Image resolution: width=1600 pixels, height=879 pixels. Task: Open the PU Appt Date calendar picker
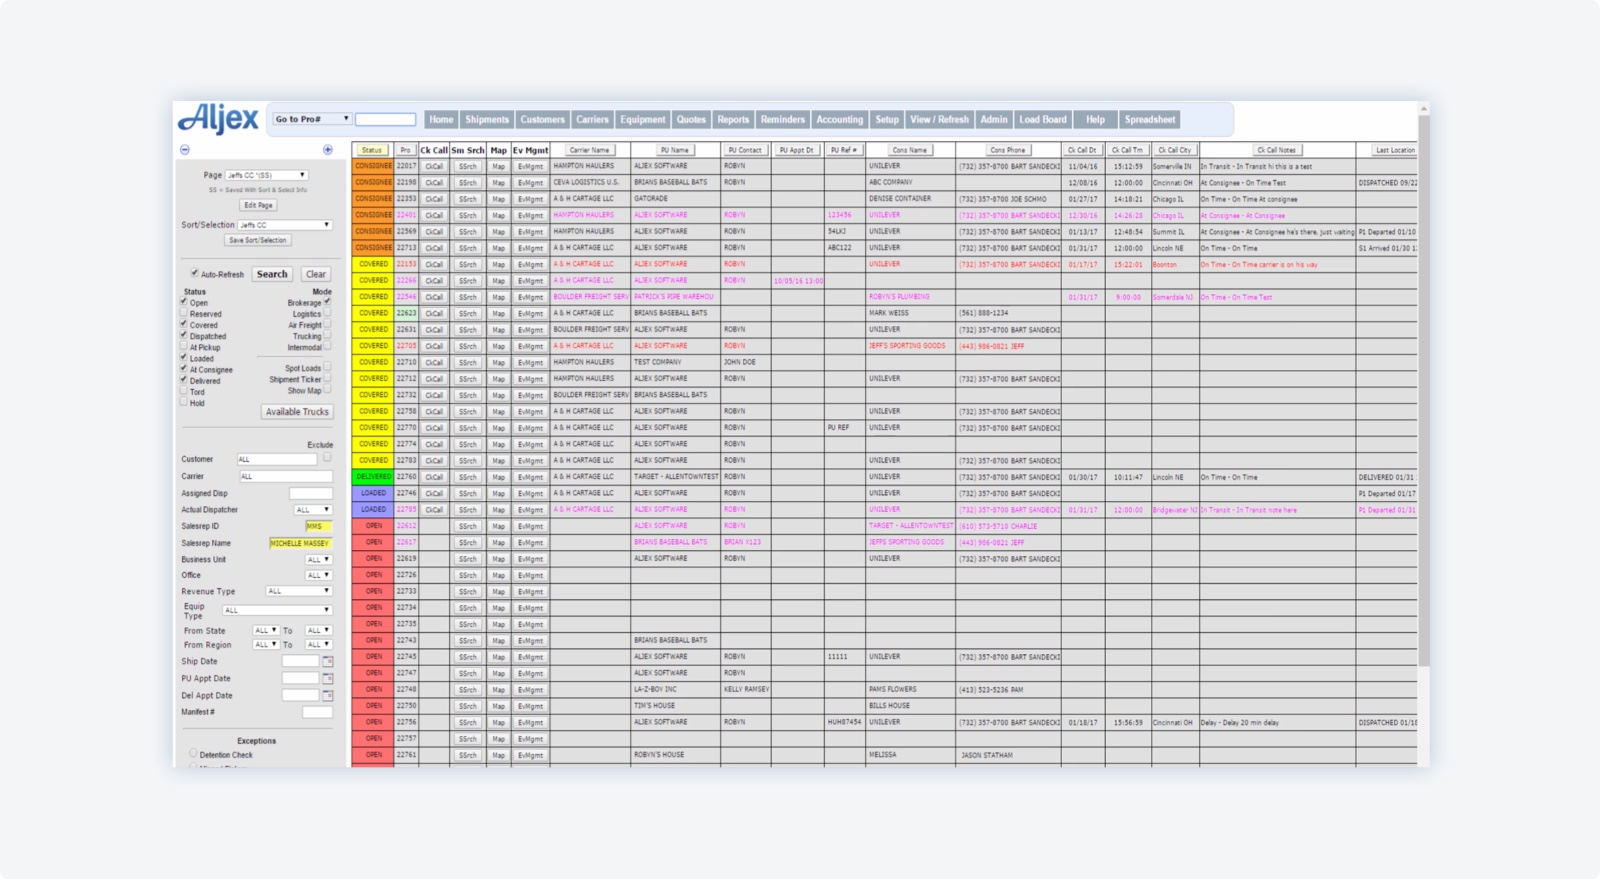click(327, 679)
